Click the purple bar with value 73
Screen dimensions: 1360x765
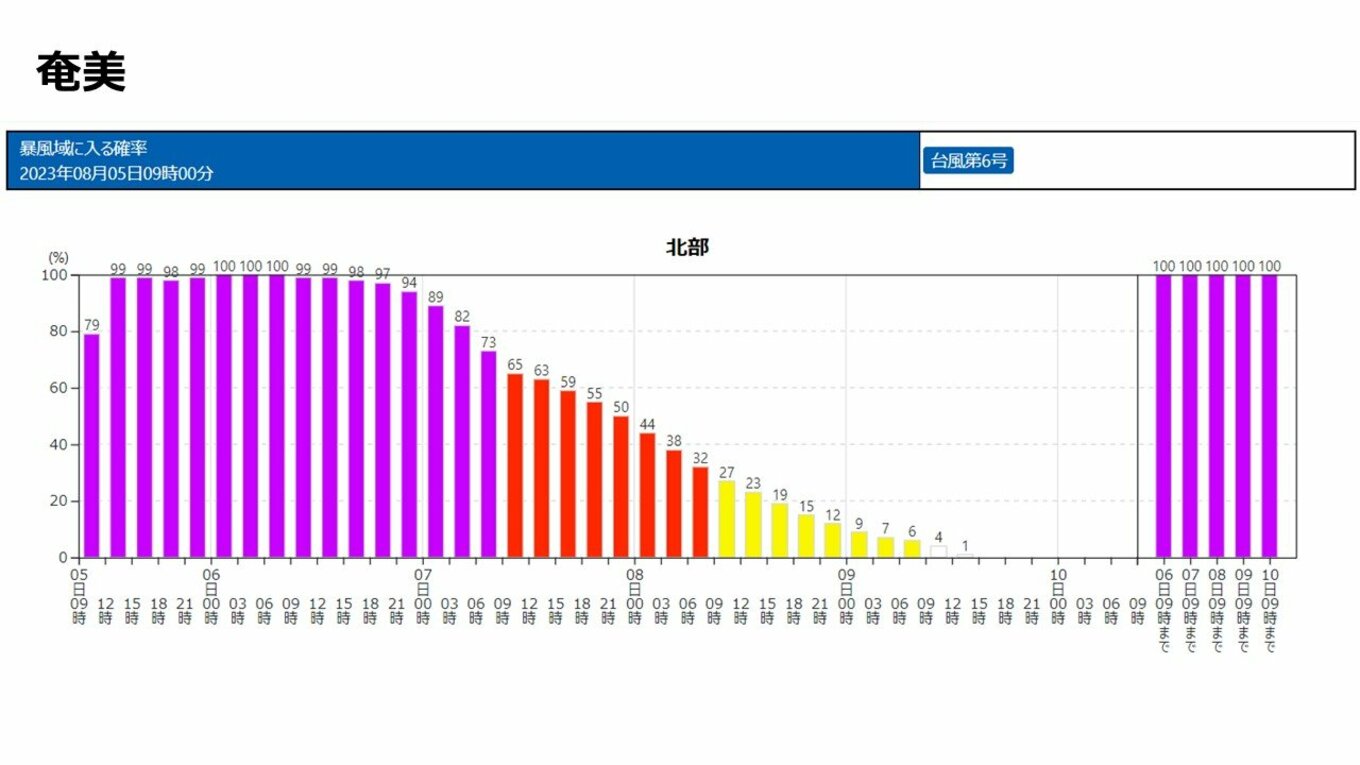pos(488,454)
